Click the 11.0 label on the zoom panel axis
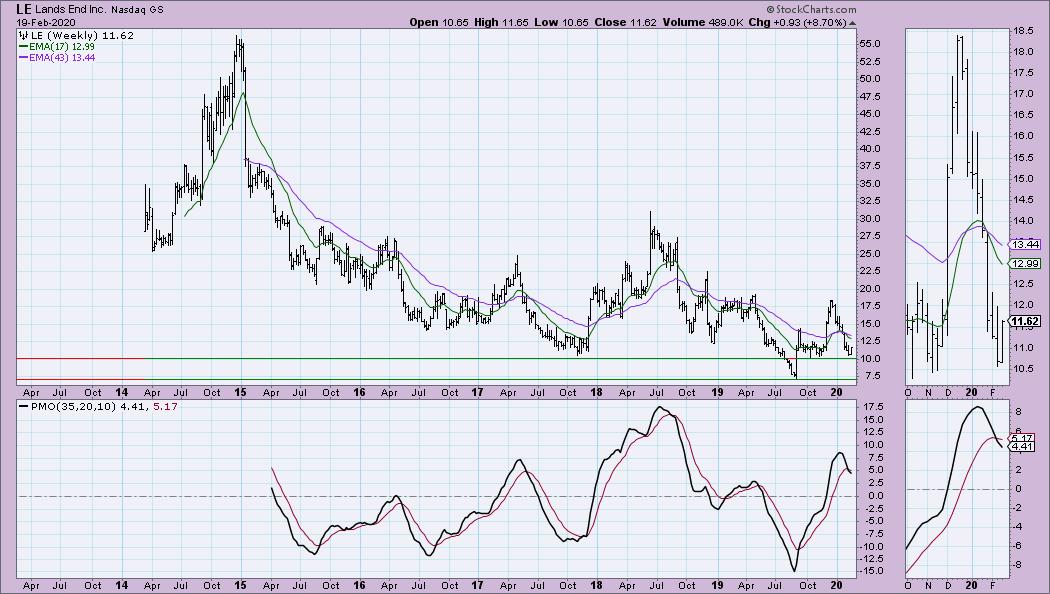This screenshot has width=1050, height=594. [1023, 348]
